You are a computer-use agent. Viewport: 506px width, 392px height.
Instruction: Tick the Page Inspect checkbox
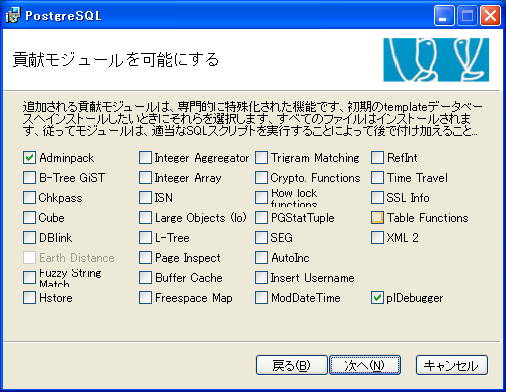pyautogui.click(x=145, y=258)
